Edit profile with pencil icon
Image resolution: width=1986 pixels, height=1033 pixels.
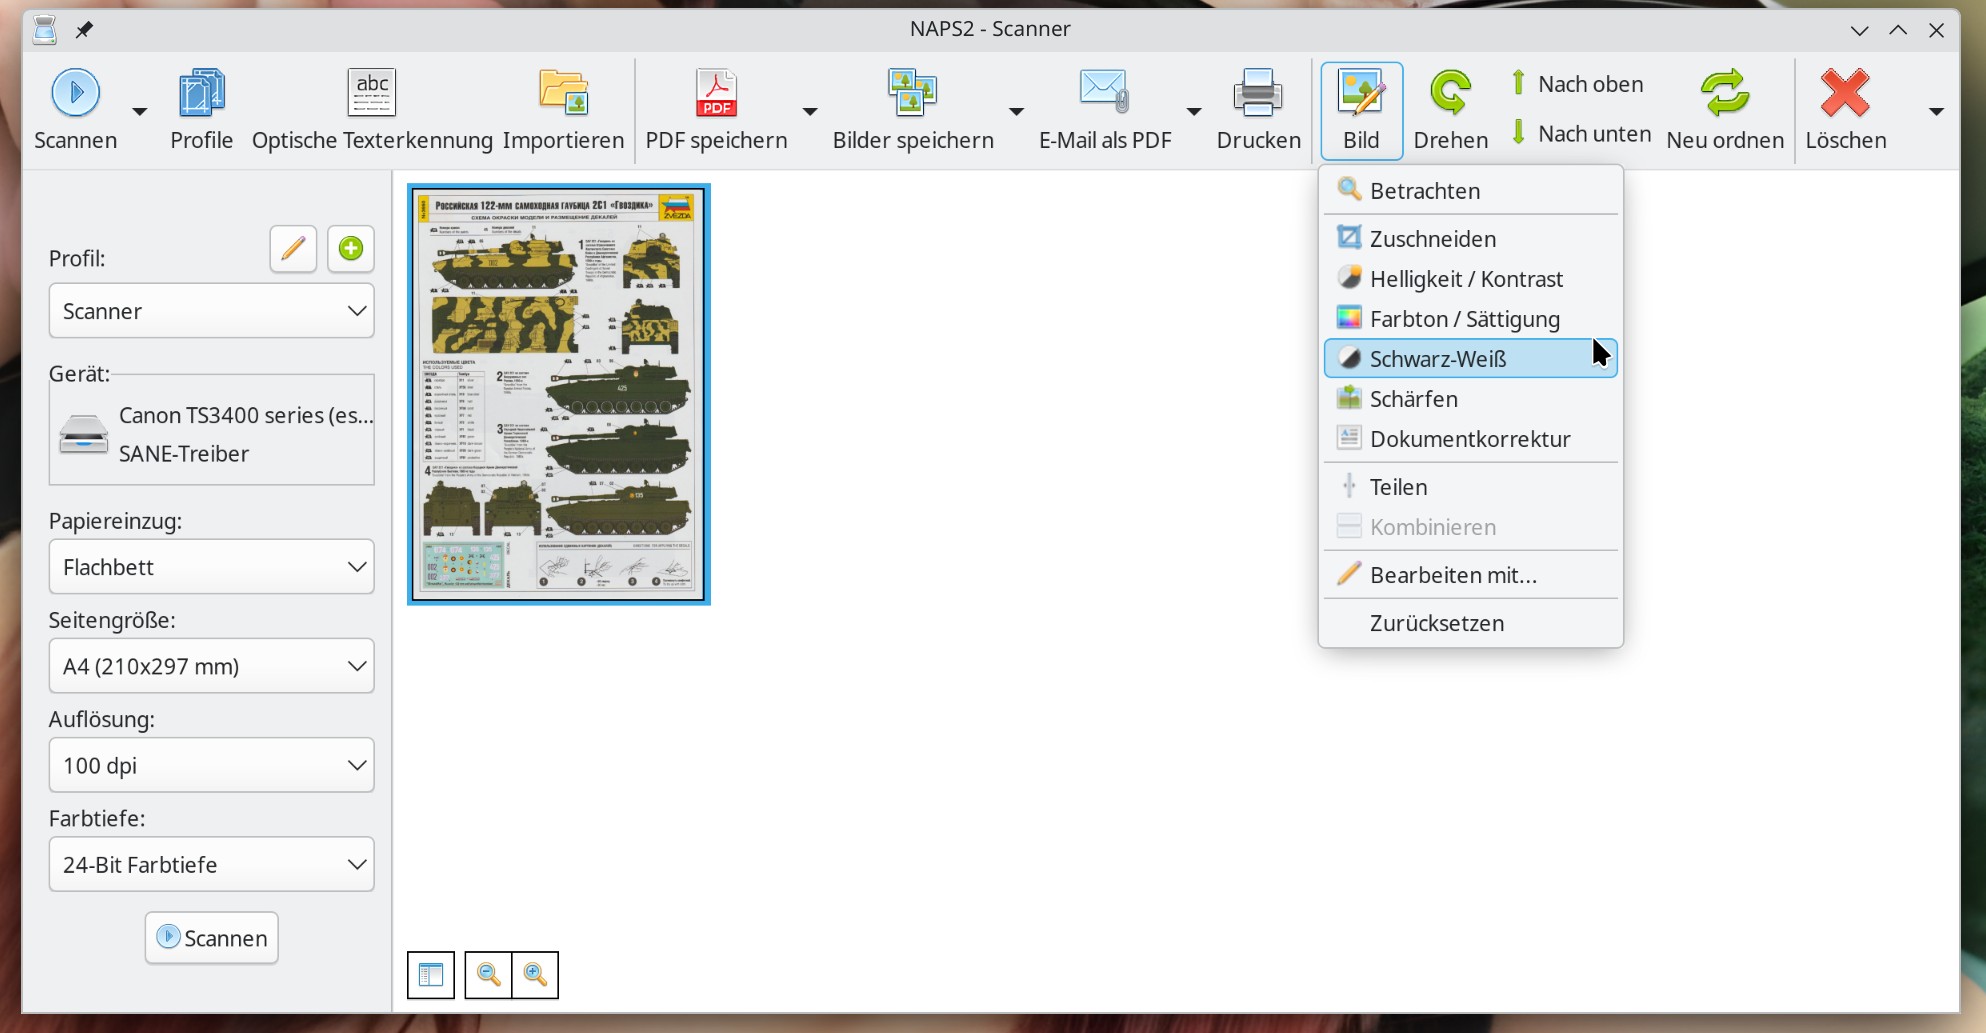tap(293, 249)
